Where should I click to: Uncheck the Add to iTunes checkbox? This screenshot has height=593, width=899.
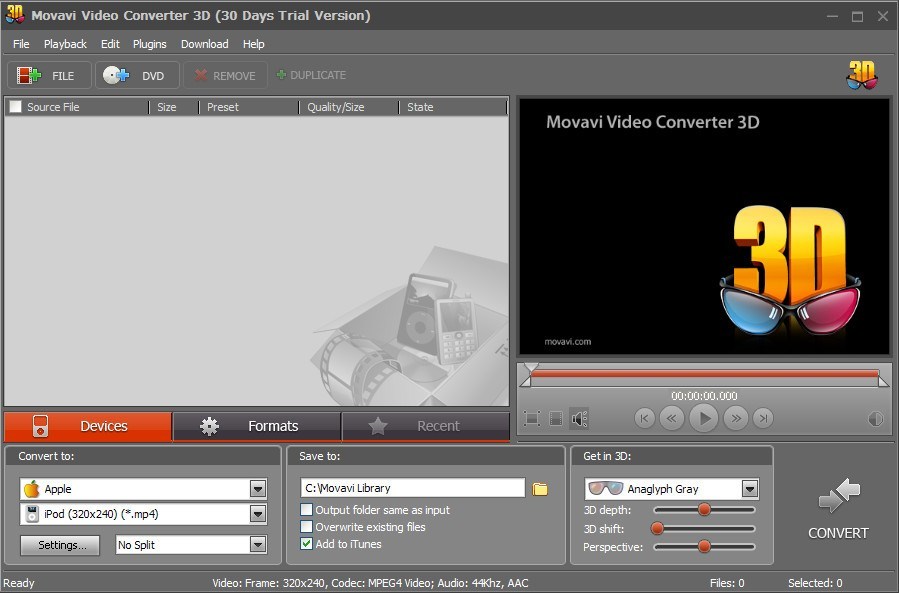tap(307, 544)
